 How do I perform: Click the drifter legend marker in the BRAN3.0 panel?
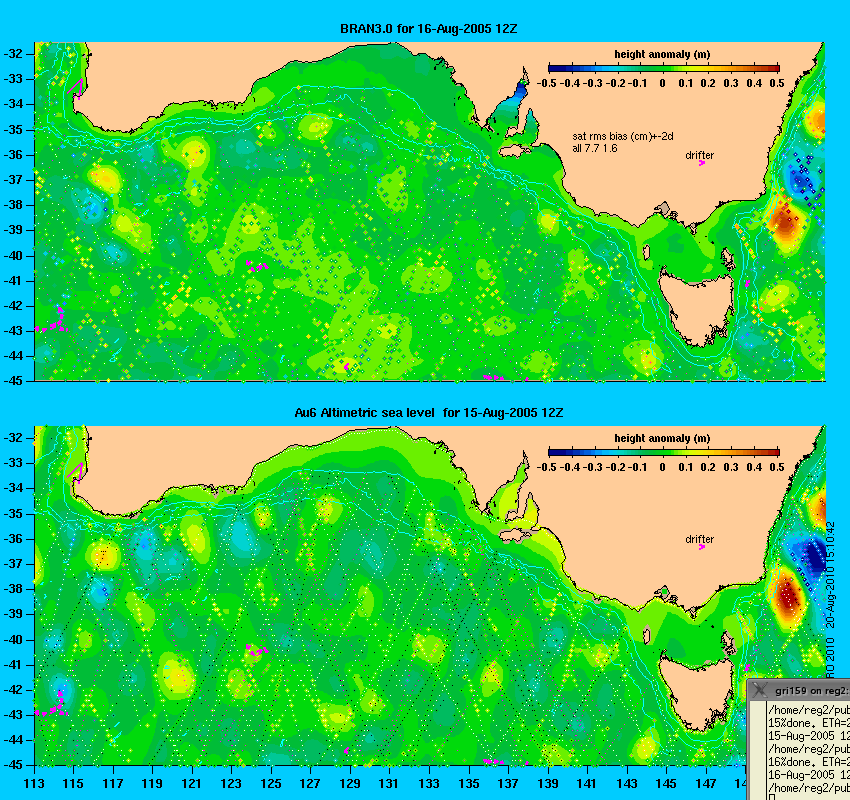[701, 163]
